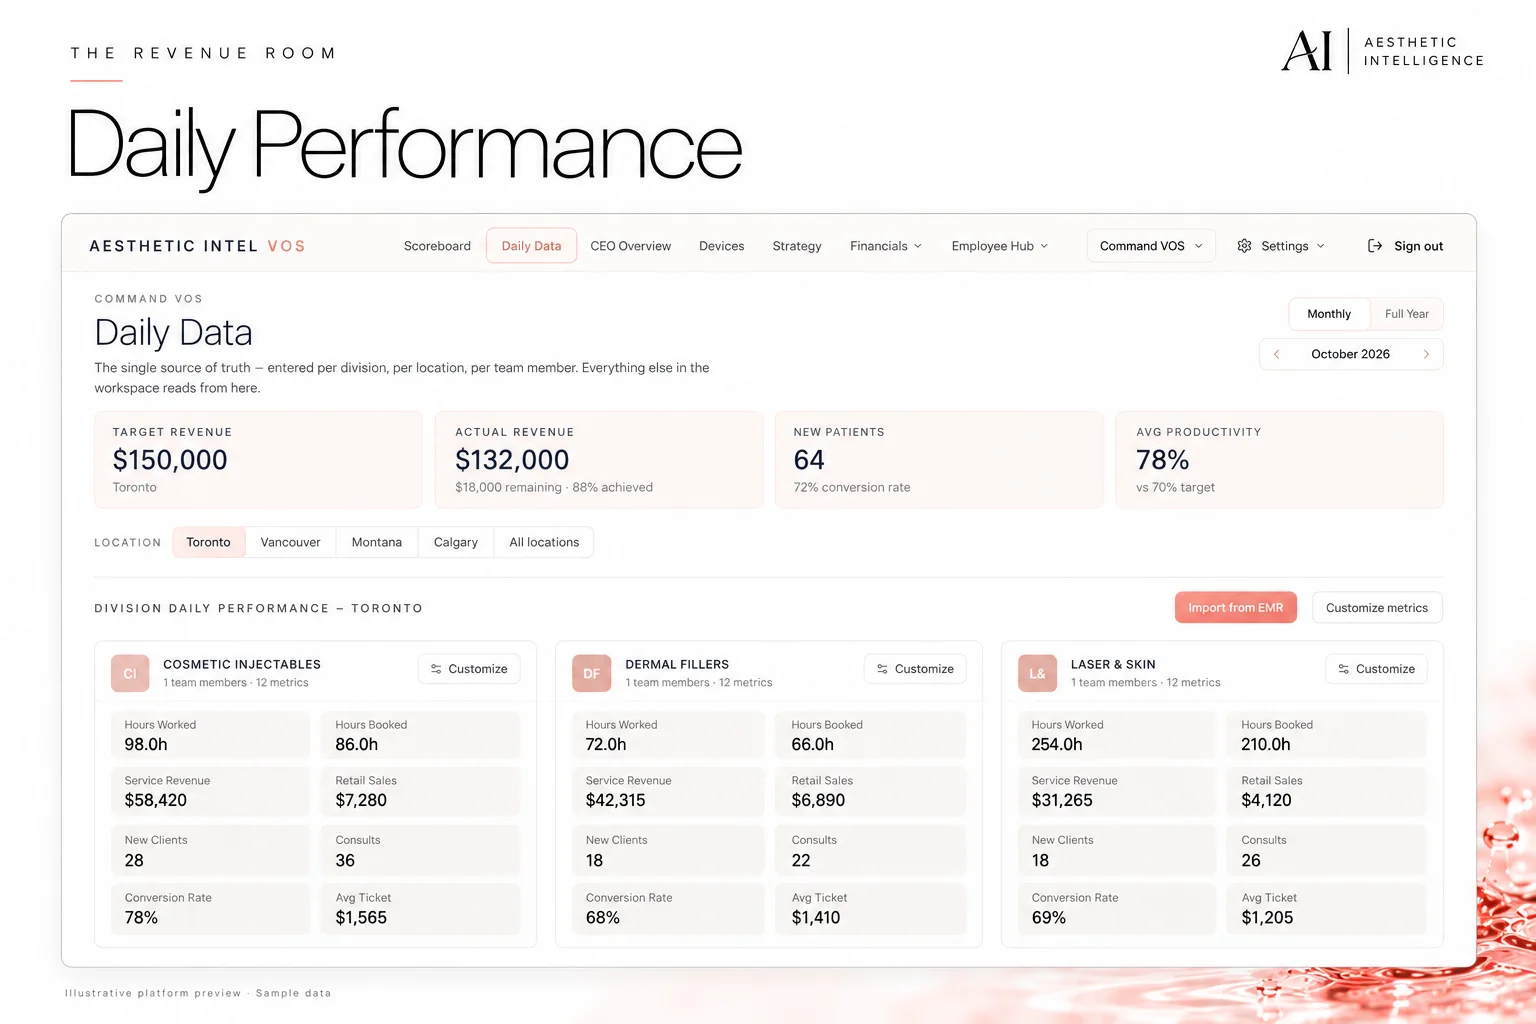This screenshot has width=1536, height=1024.
Task: Select the Vancouver location
Action: coord(291,542)
